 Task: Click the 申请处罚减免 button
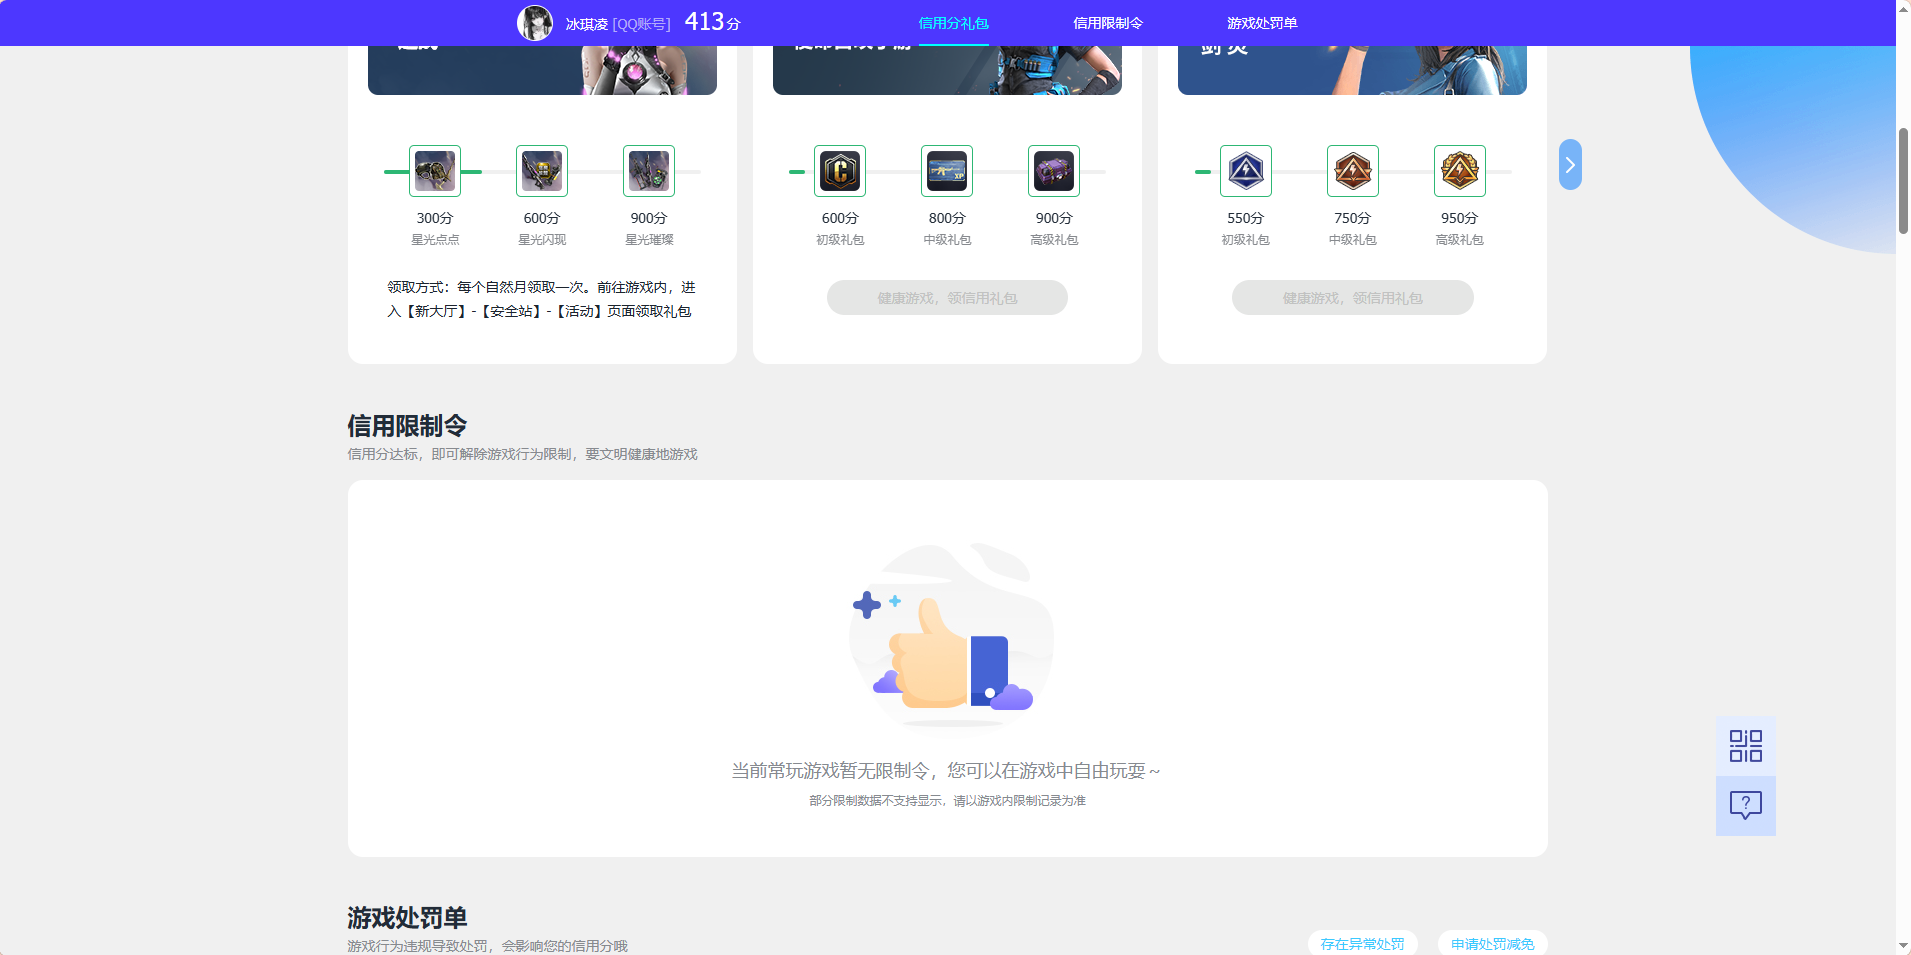pyautogui.click(x=1493, y=943)
